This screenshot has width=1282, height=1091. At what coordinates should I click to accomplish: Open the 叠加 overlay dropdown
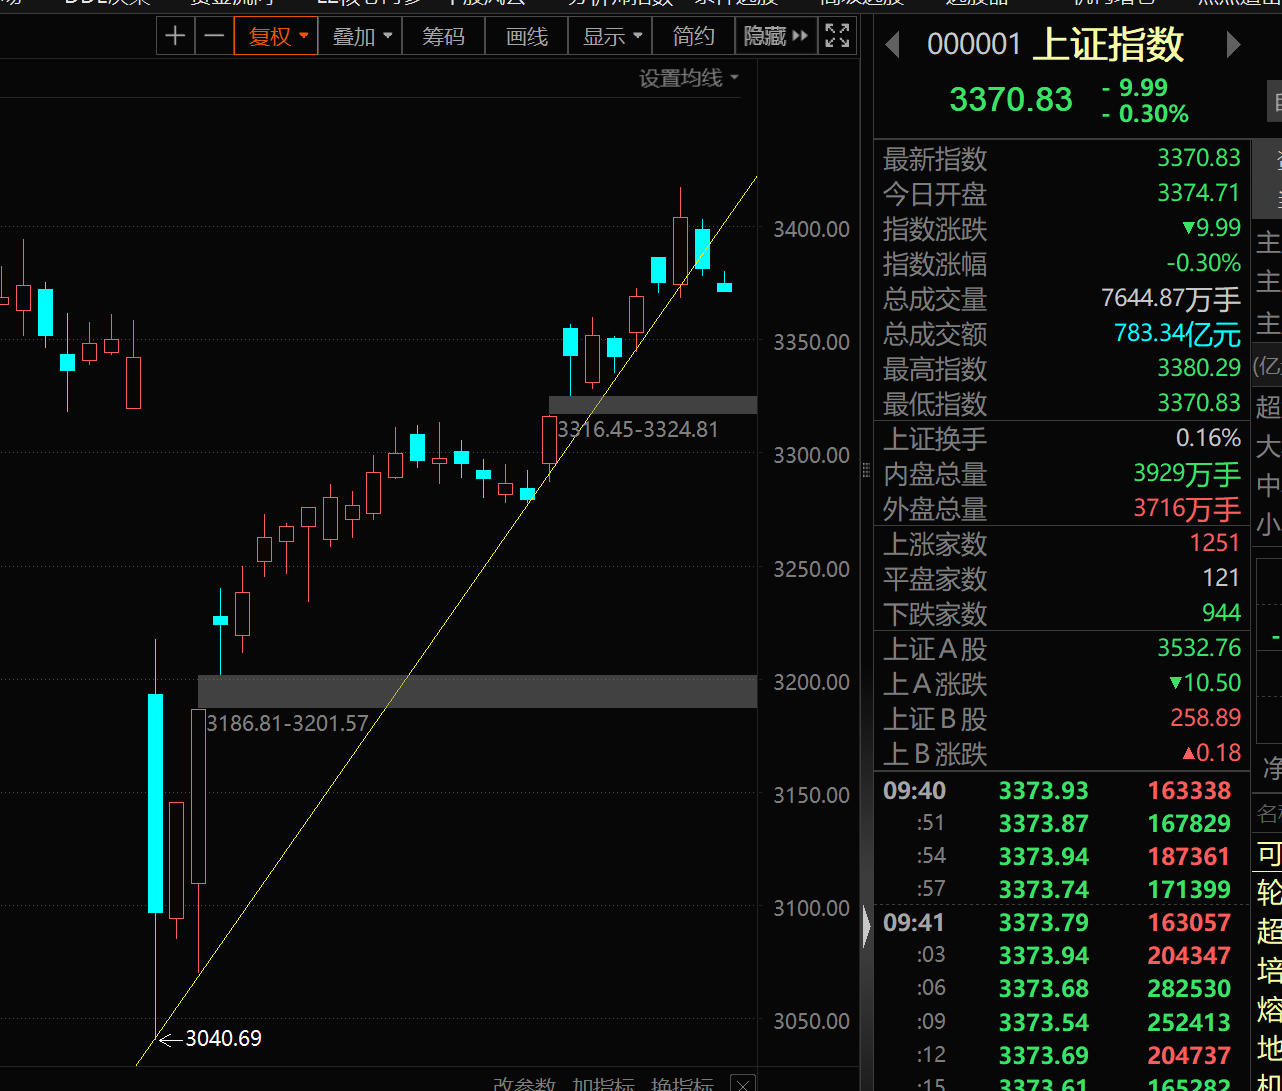point(361,36)
